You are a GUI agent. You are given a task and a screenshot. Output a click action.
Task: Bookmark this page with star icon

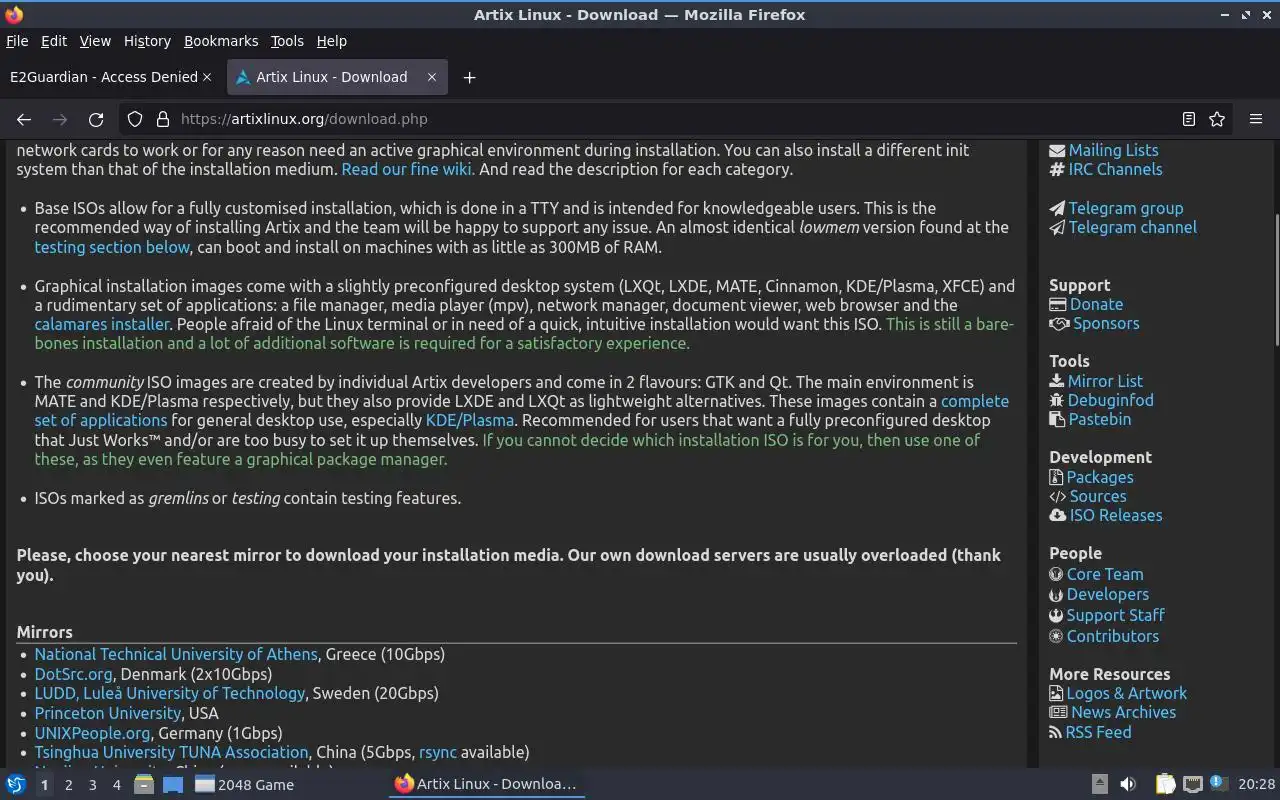tap(1217, 119)
